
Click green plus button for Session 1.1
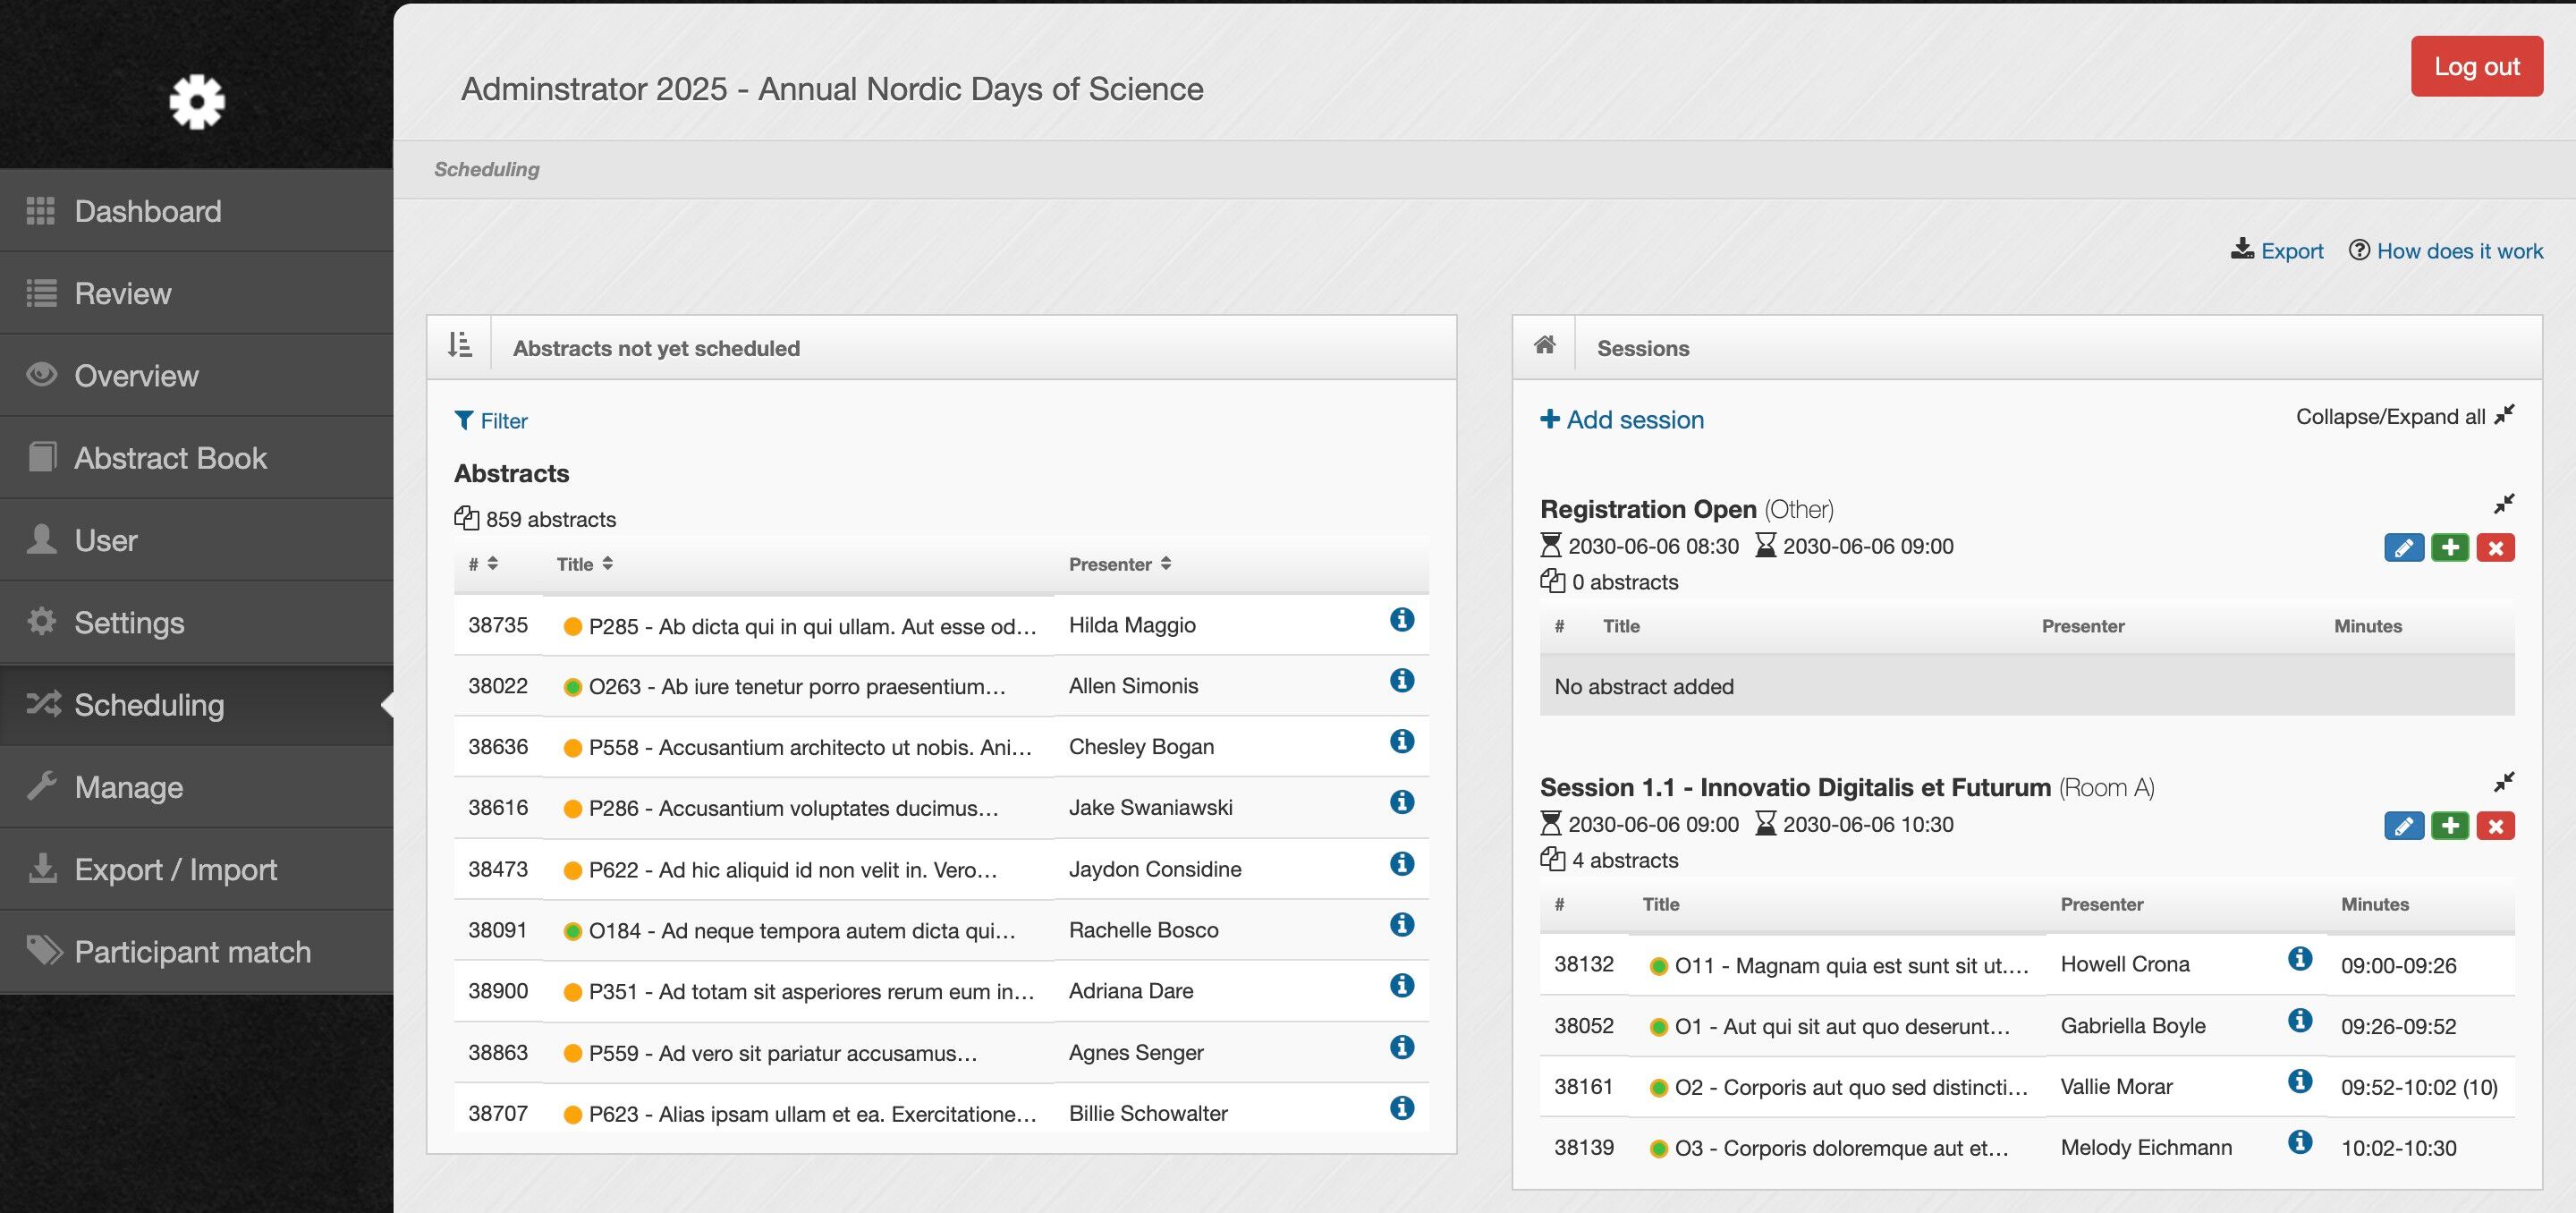(x=2449, y=826)
